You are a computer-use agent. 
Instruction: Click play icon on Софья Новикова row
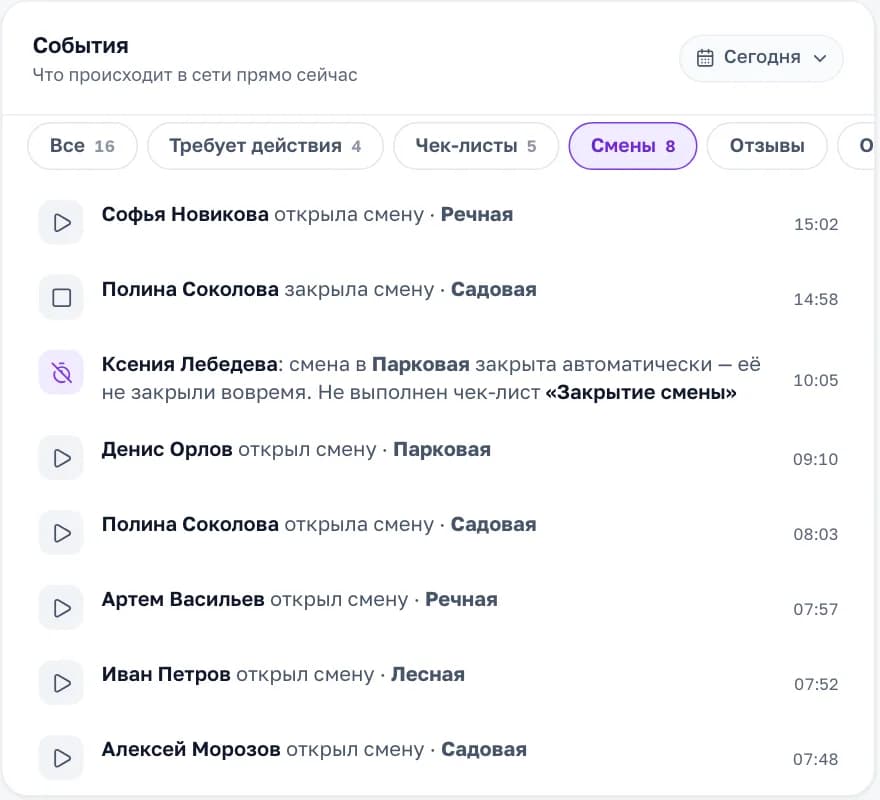tap(62, 223)
